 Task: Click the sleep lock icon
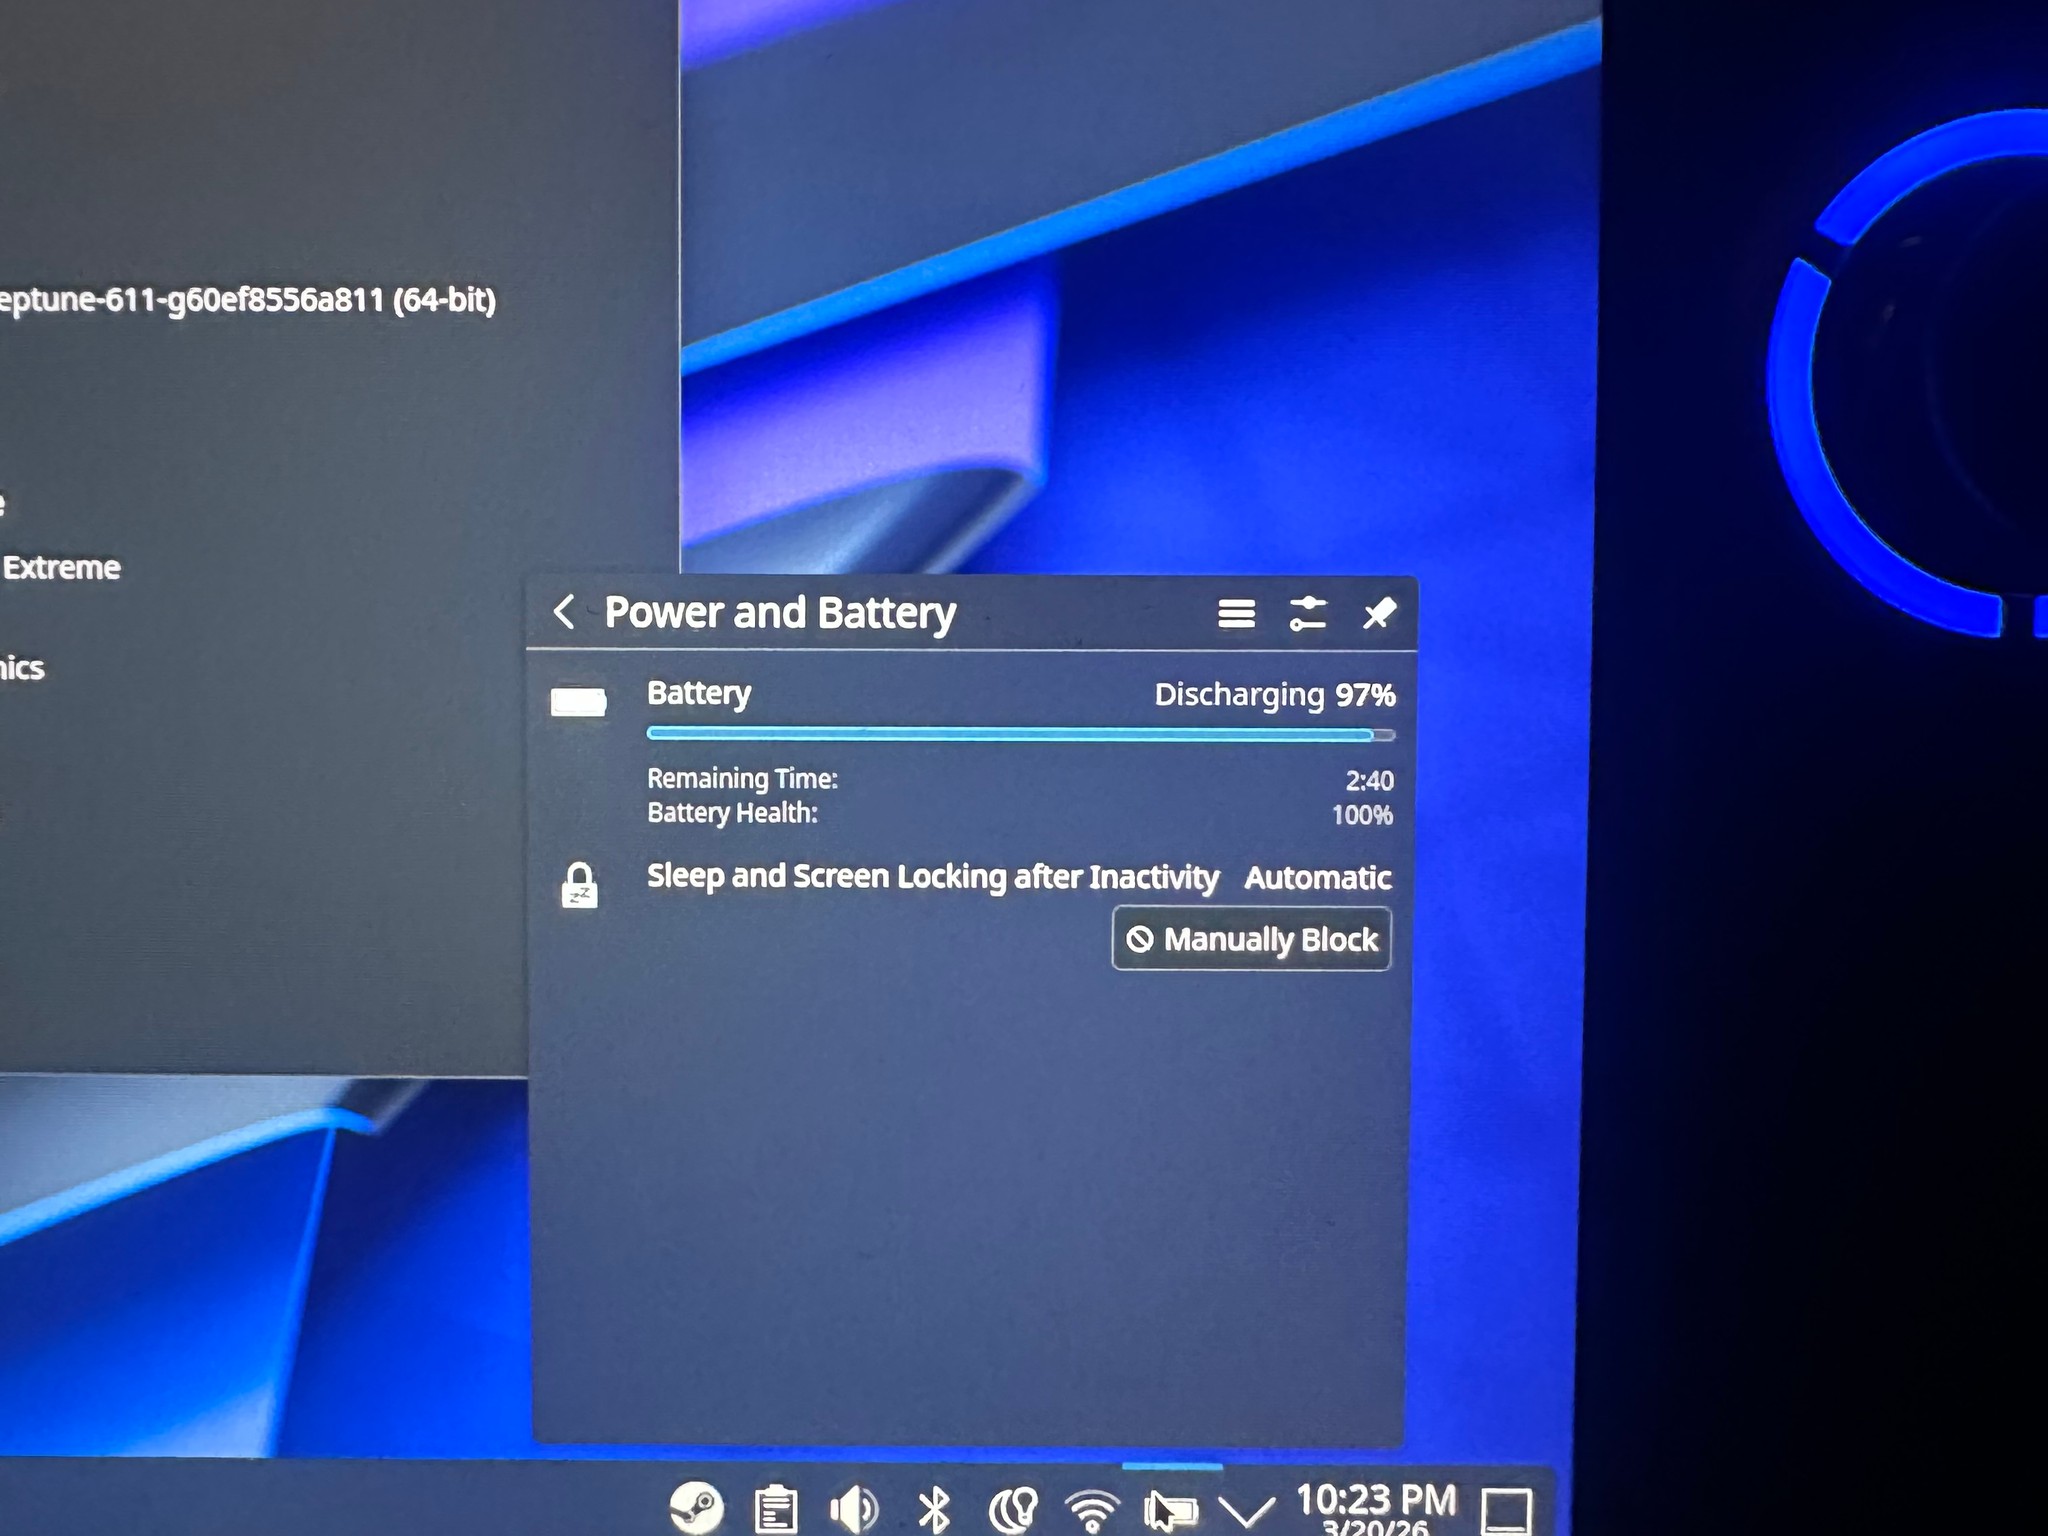pyautogui.click(x=579, y=885)
